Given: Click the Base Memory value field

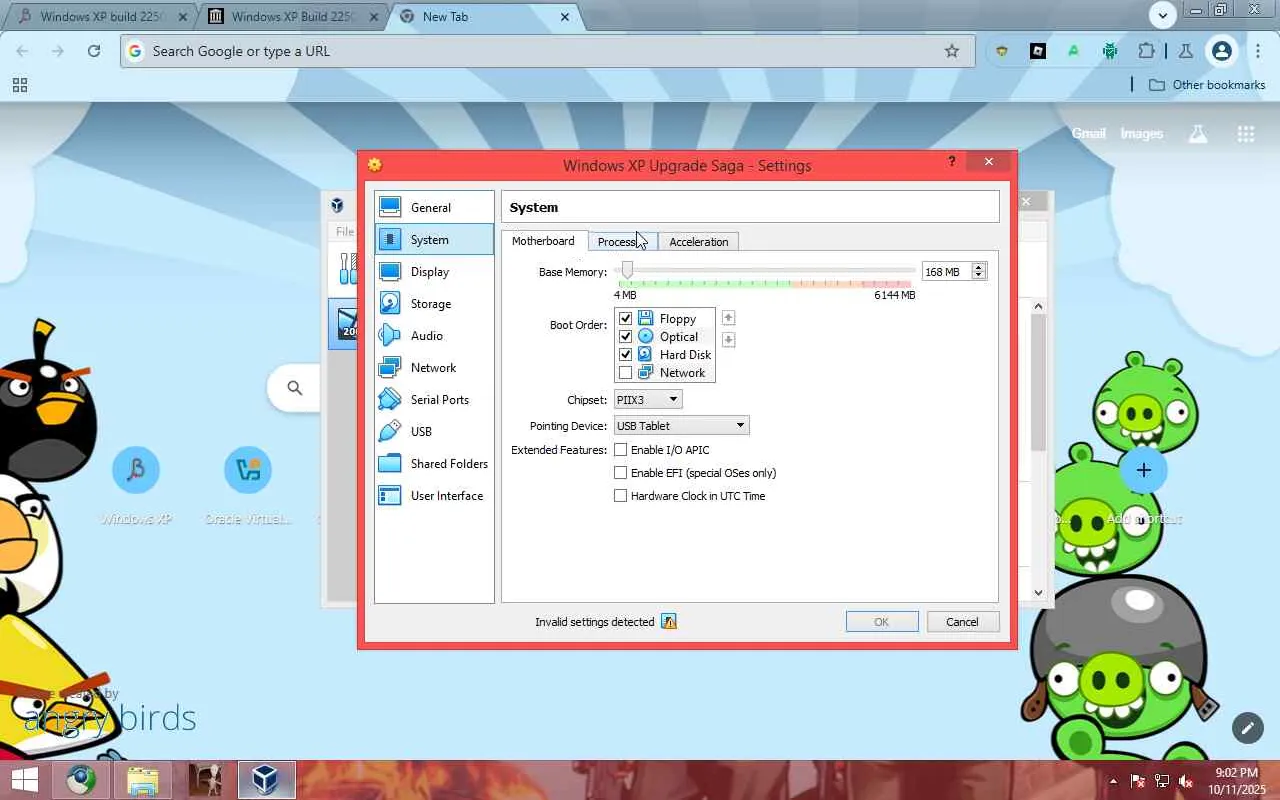Looking at the screenshot, I should coord(946,272).
